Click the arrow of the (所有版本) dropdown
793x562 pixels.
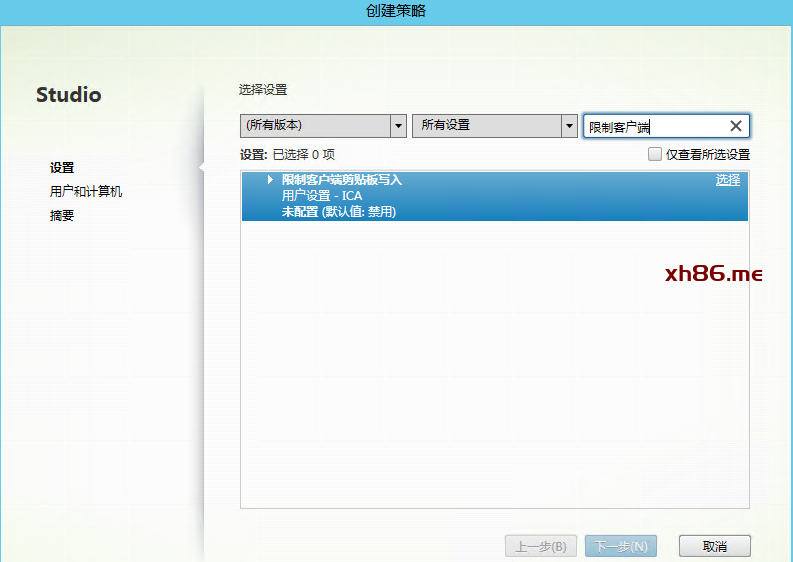(398, 126)
